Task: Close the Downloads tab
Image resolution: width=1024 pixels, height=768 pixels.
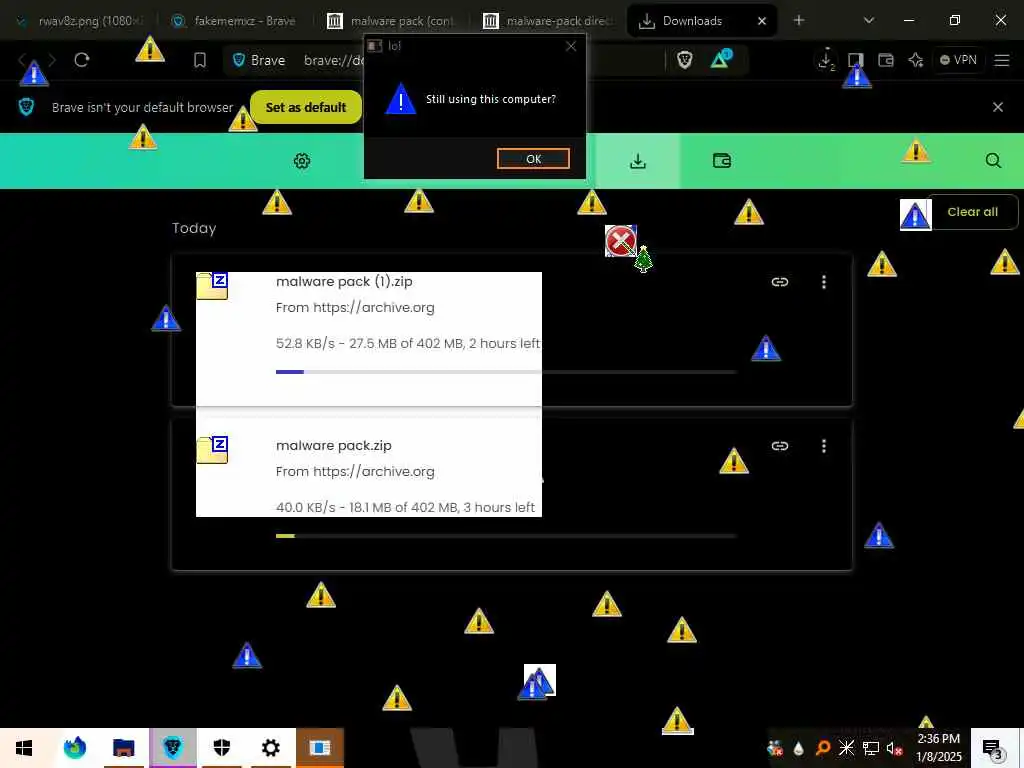Action: (x=761, y=21)
